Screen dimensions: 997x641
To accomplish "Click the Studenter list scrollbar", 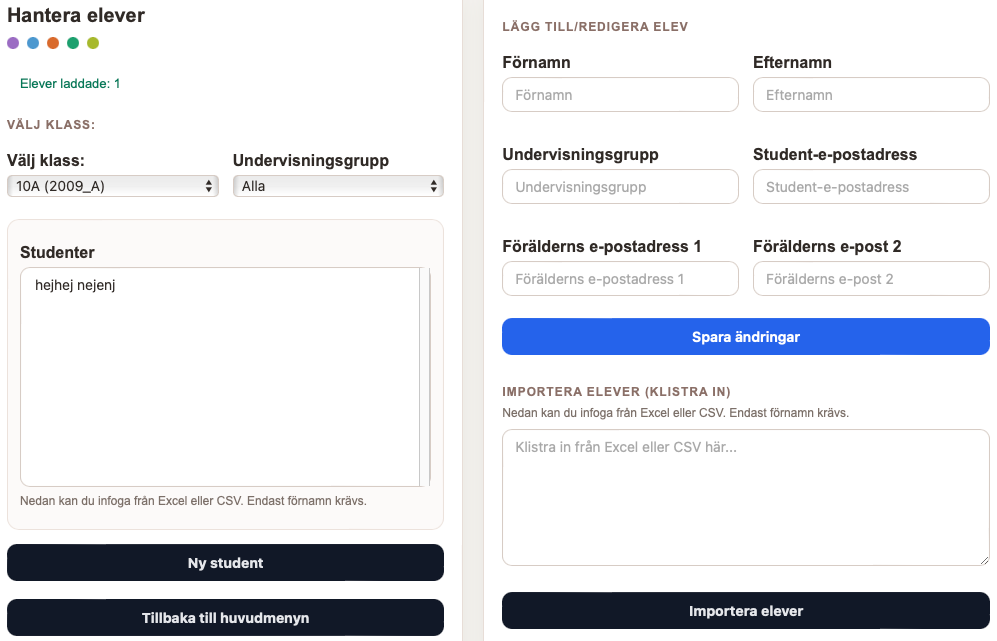I will click(425, 376).
